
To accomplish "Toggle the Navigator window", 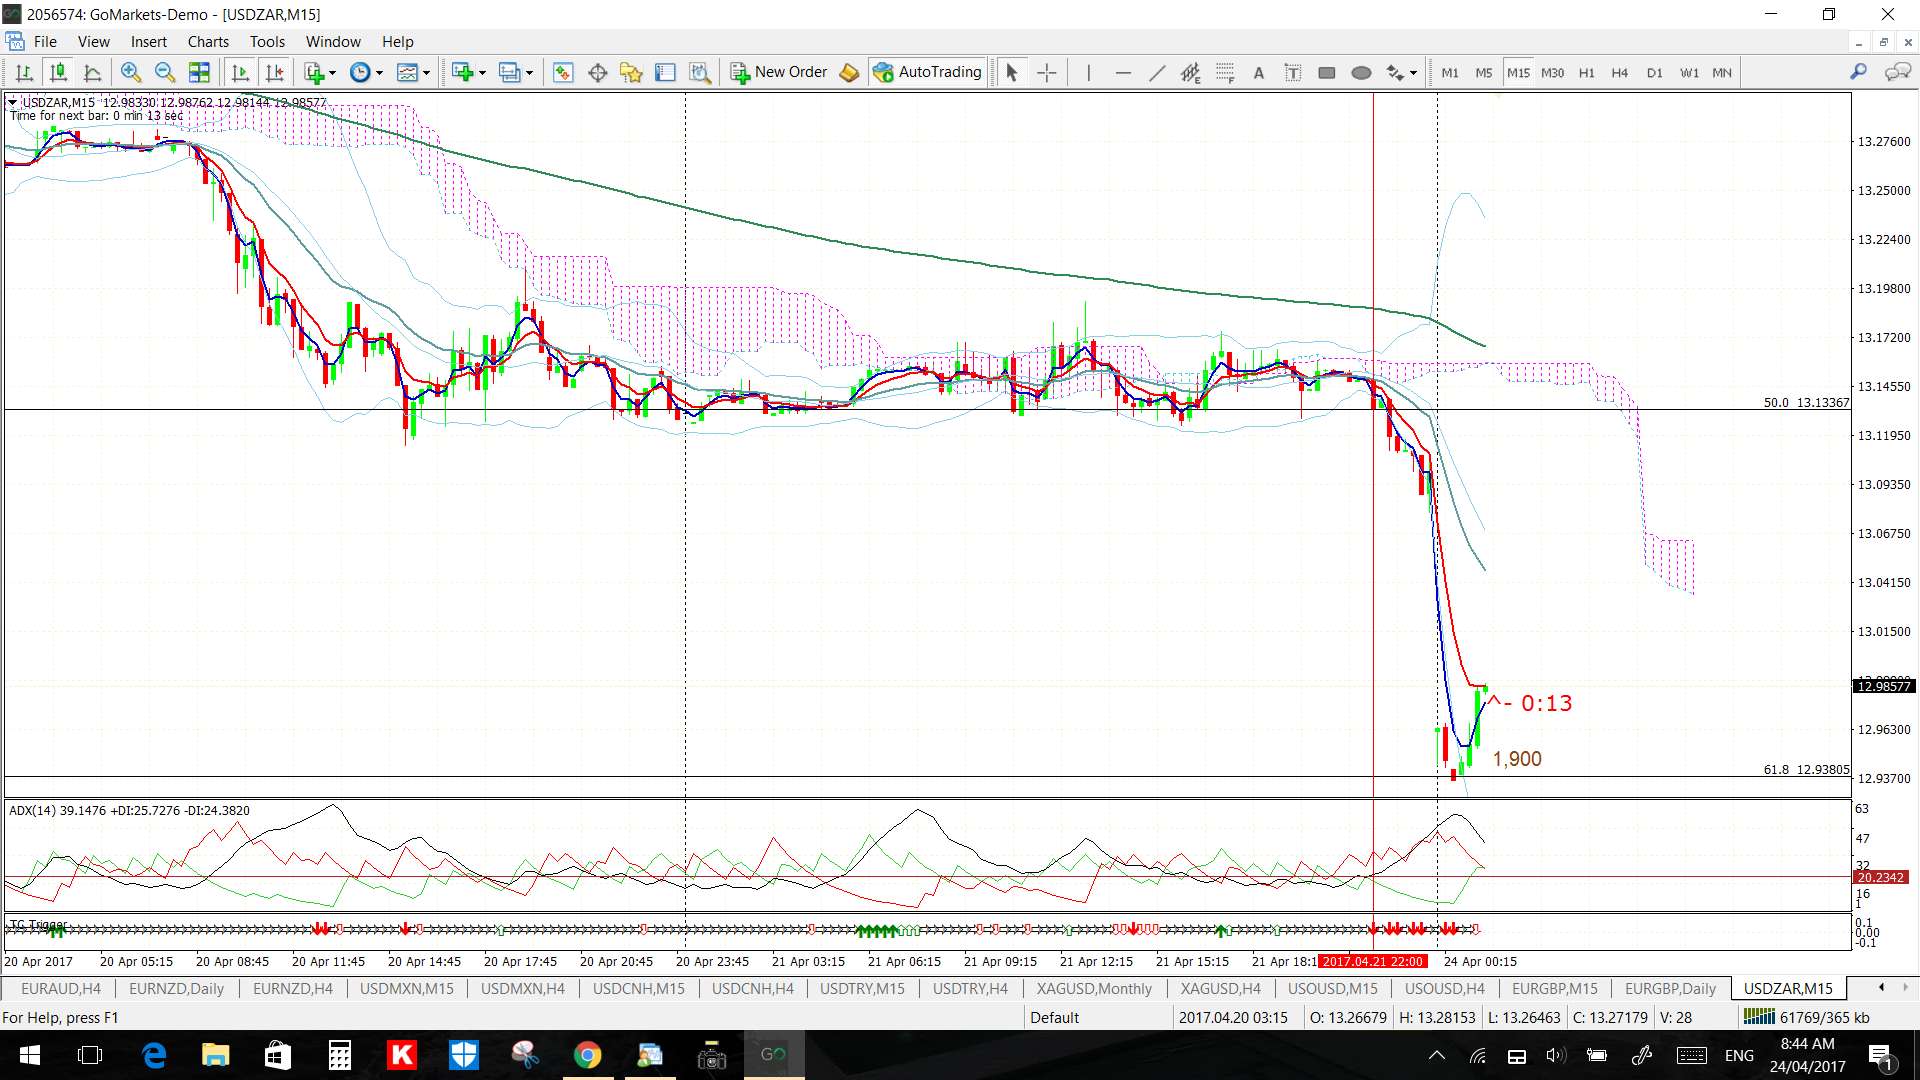I will pyautogui.click(x=631, y=72).
